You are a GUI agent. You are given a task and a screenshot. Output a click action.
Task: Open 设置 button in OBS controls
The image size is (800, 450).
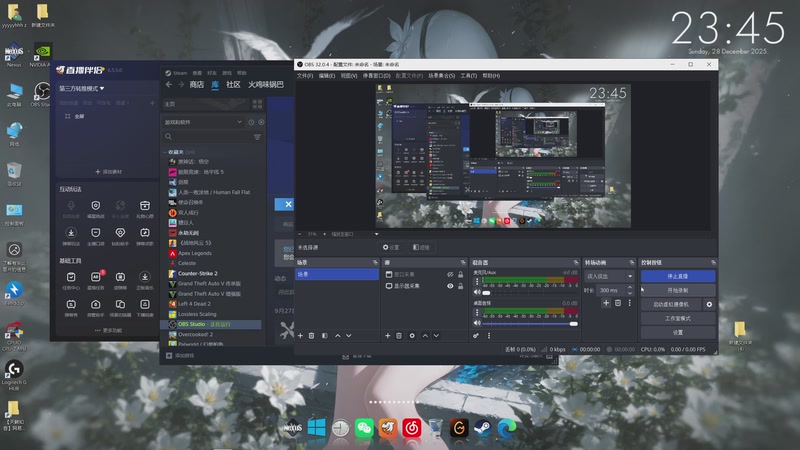tap(678, 332)
